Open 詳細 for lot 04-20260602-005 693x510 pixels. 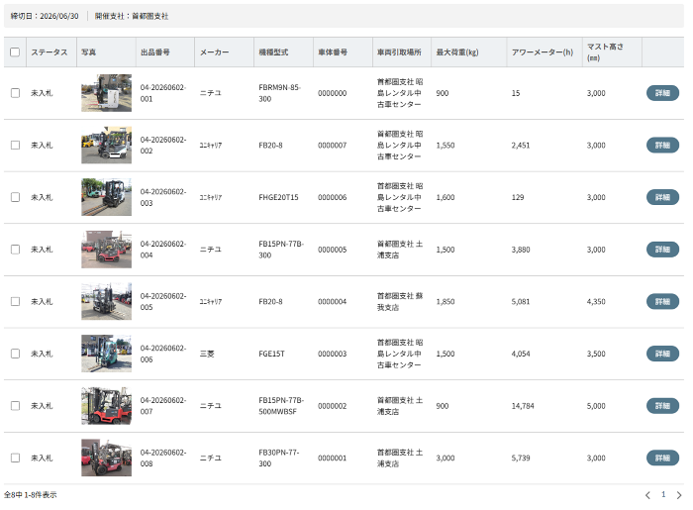(662, 301)
